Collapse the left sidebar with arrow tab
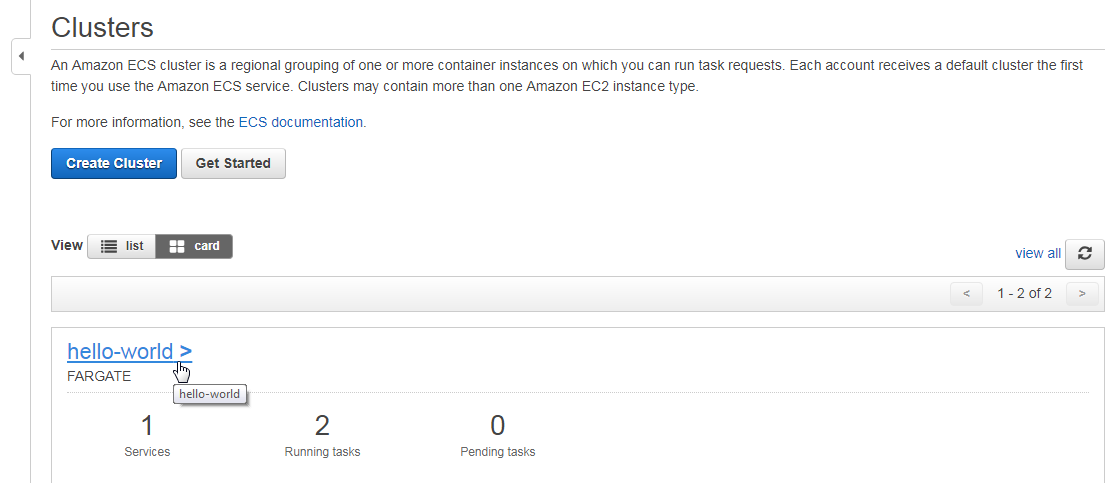Image resolution: width=1118 pixels, height=483 pixels. point(21,56)
